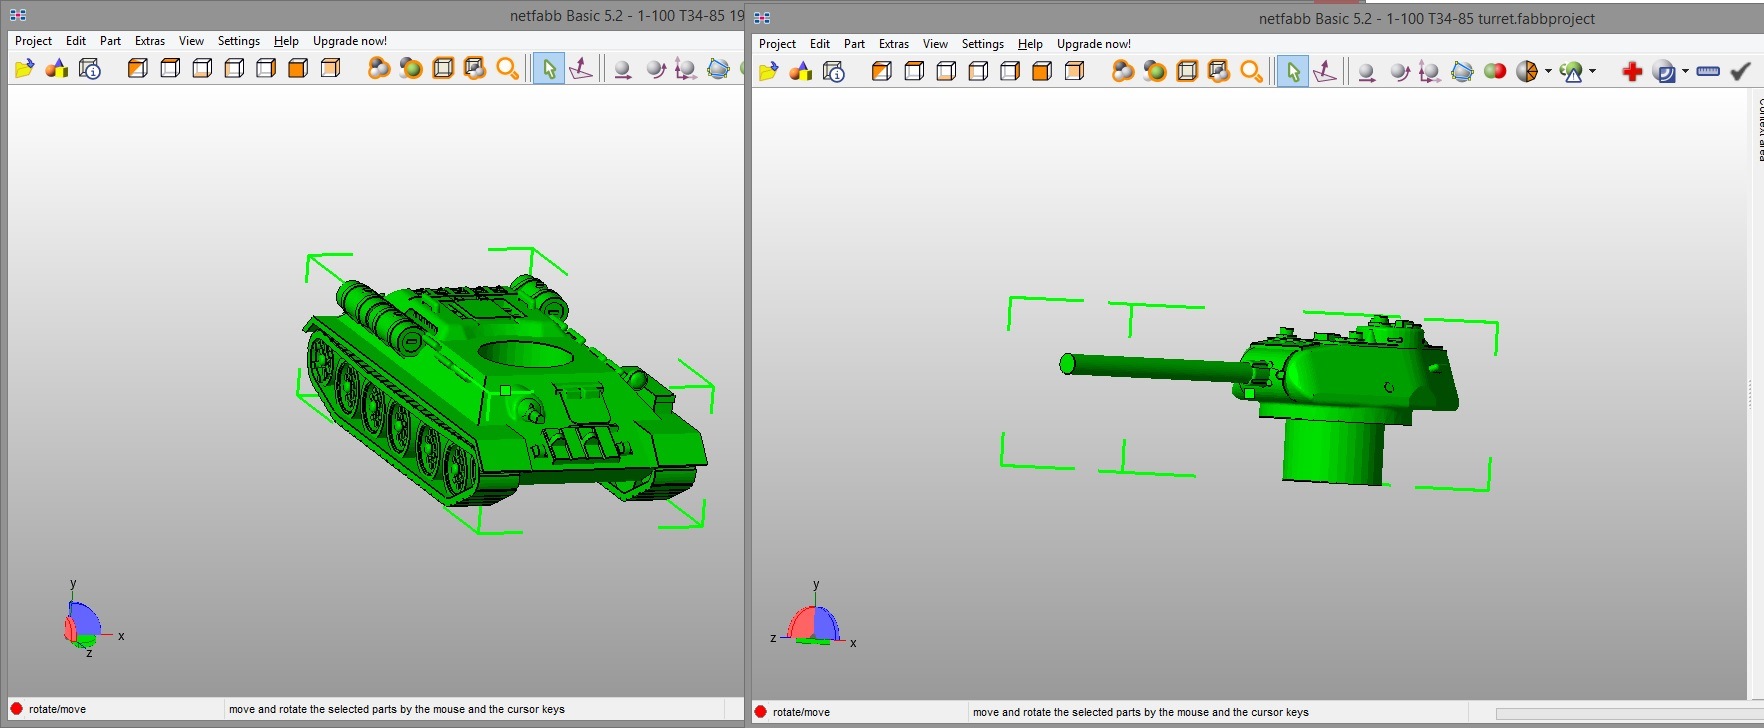Open the Extras menu in the hull window
Viewport: 1764px width, 728px height.
150,41
